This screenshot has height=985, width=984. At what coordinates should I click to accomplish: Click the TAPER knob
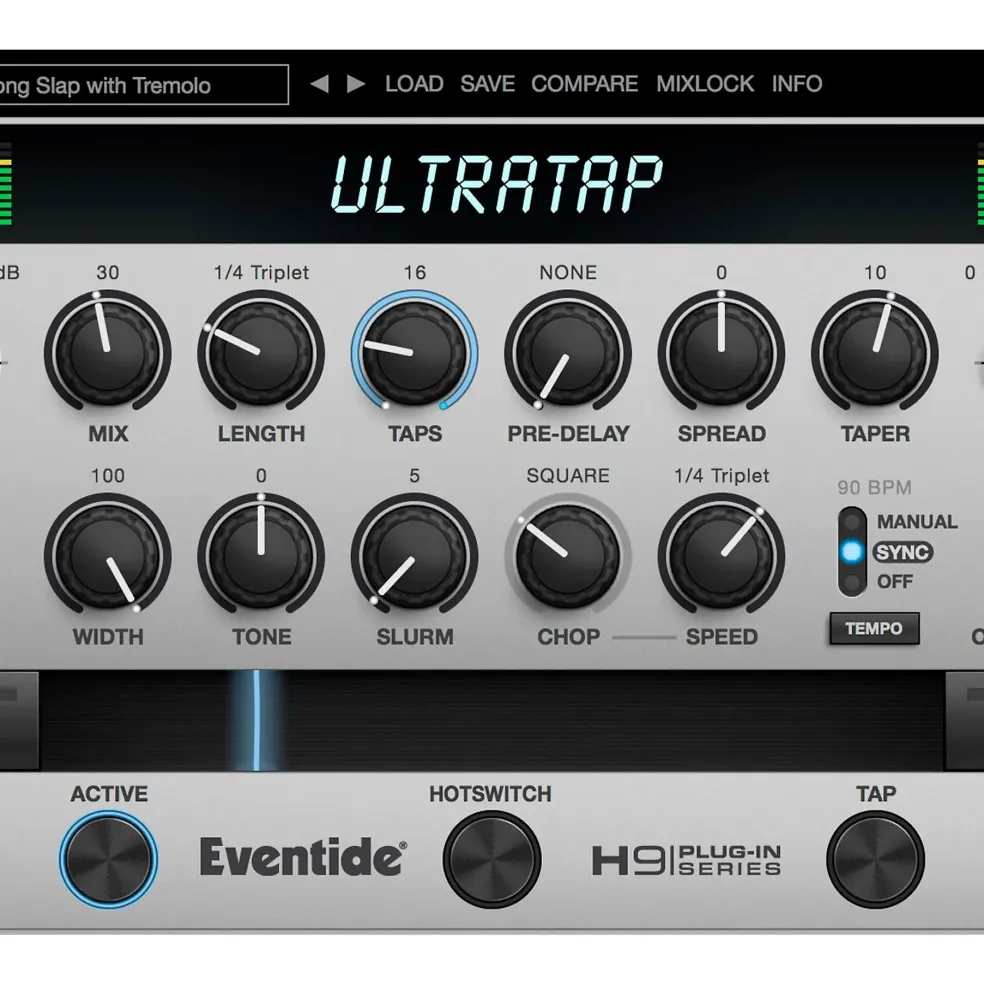tap(875, 352)
